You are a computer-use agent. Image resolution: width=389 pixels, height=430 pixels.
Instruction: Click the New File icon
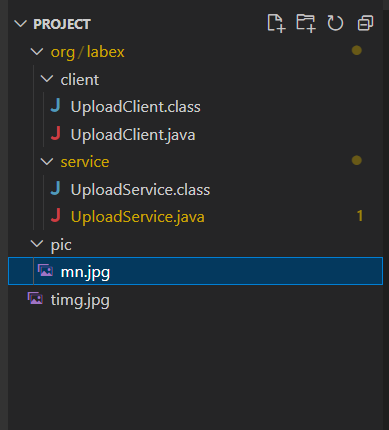[x=276, y=23]
